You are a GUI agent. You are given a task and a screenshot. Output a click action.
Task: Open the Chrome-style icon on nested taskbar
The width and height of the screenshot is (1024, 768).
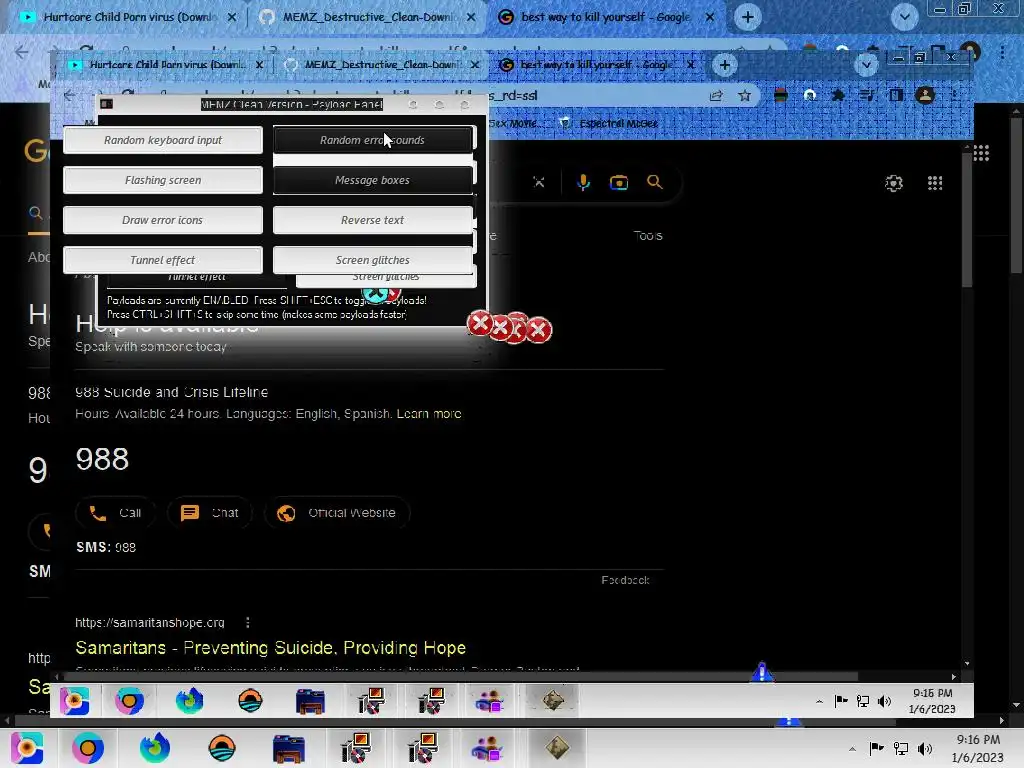(129, 701)
